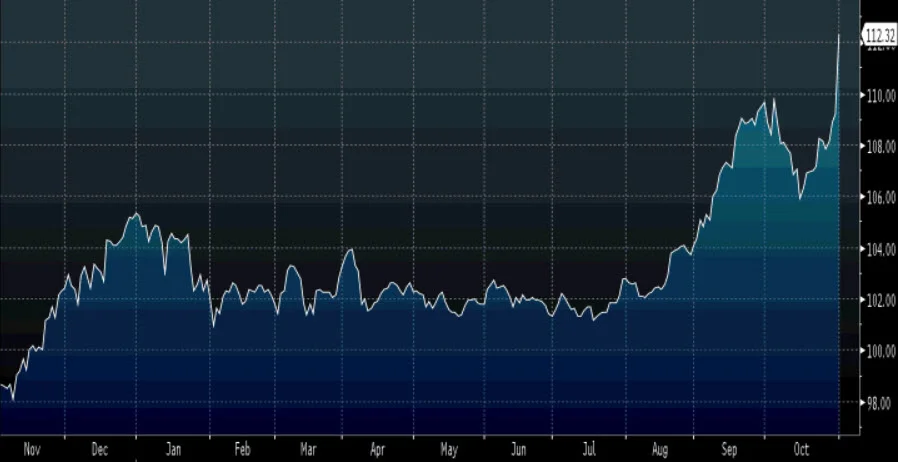Click the Jul month label
This screenshot has width=898, height=462.
[589, 450]
